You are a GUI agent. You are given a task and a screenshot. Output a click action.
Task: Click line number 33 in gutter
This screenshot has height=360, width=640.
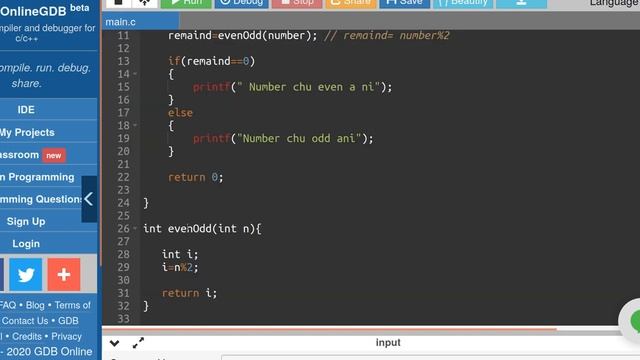point(123,319)
